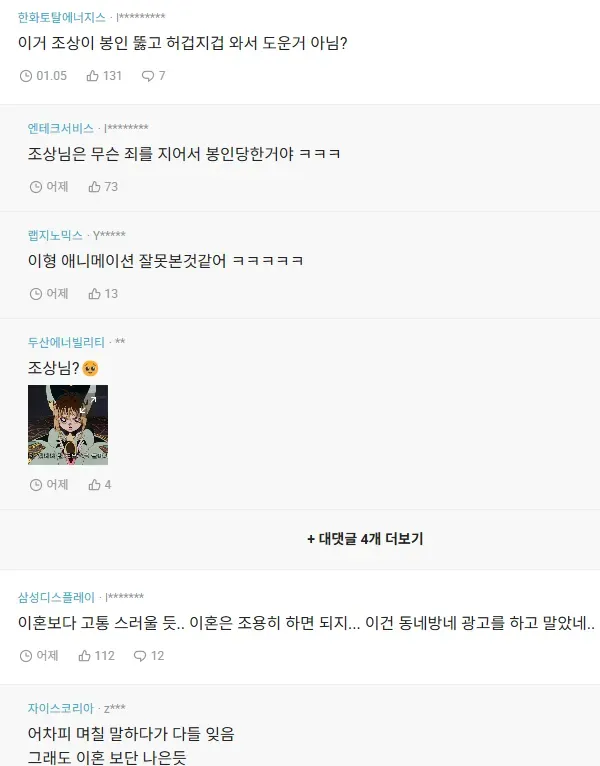Like the 삼성디스플레이 comment with 112 likes

coord(96,656)
